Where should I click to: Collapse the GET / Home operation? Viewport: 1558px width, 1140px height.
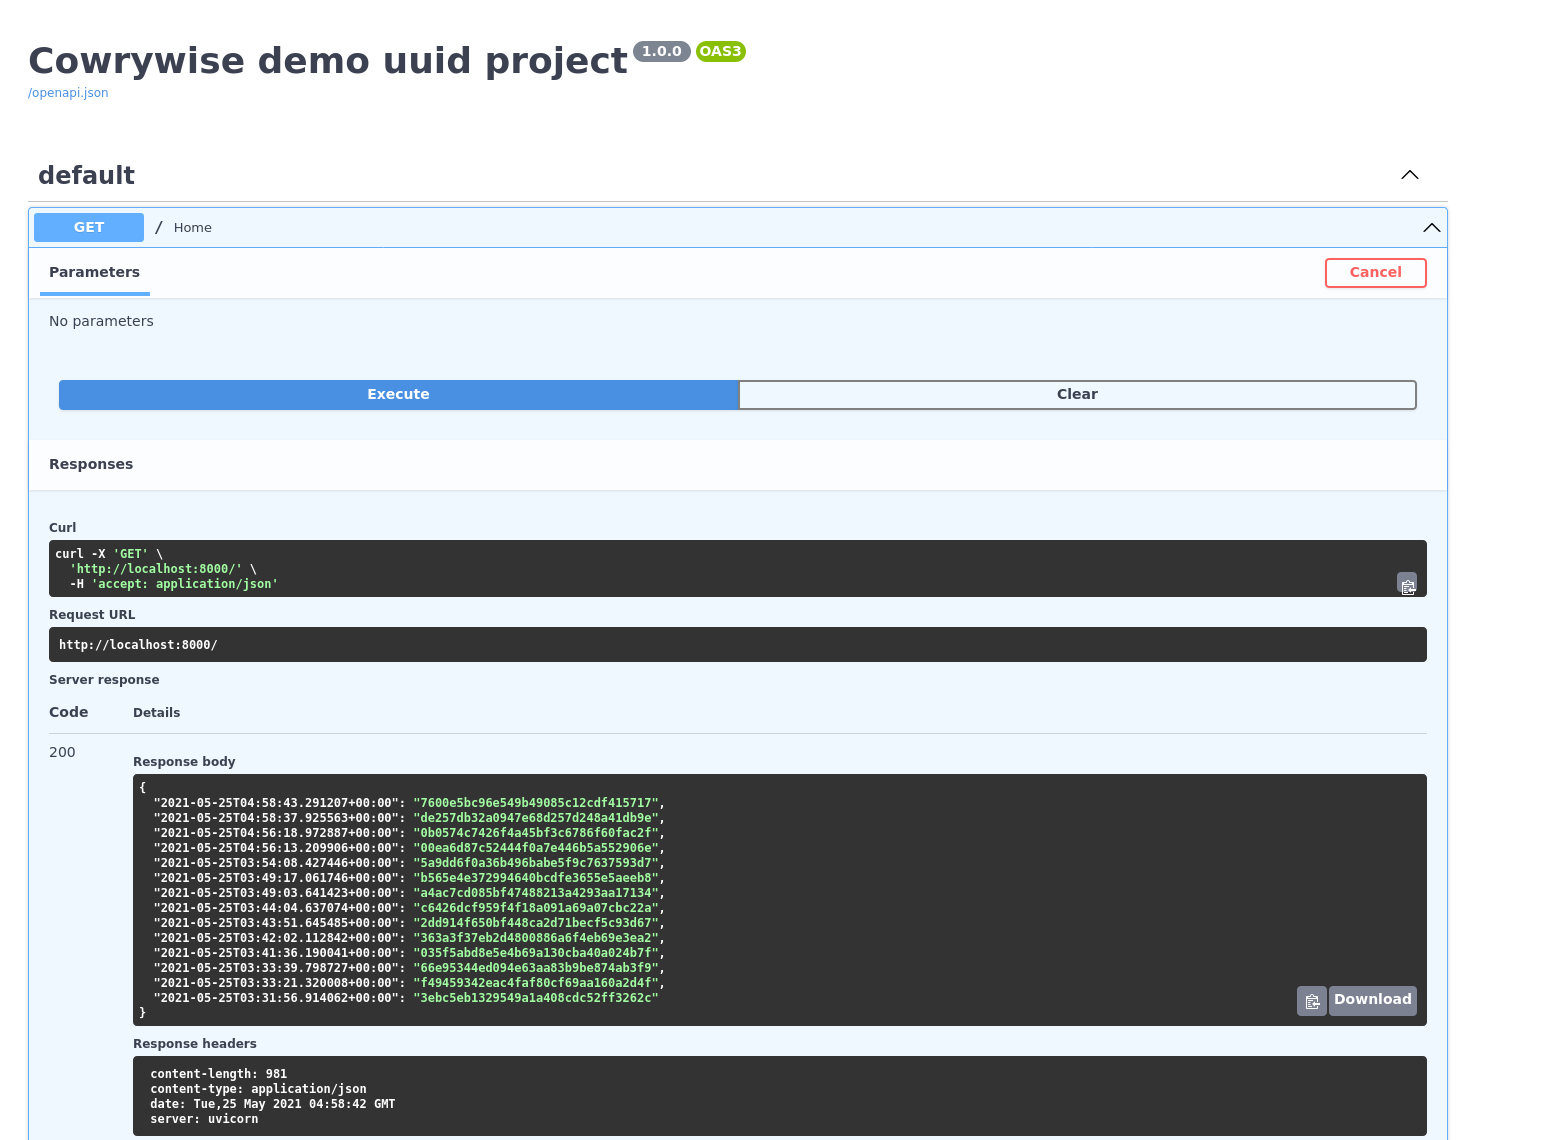[x=1432, y=228]
